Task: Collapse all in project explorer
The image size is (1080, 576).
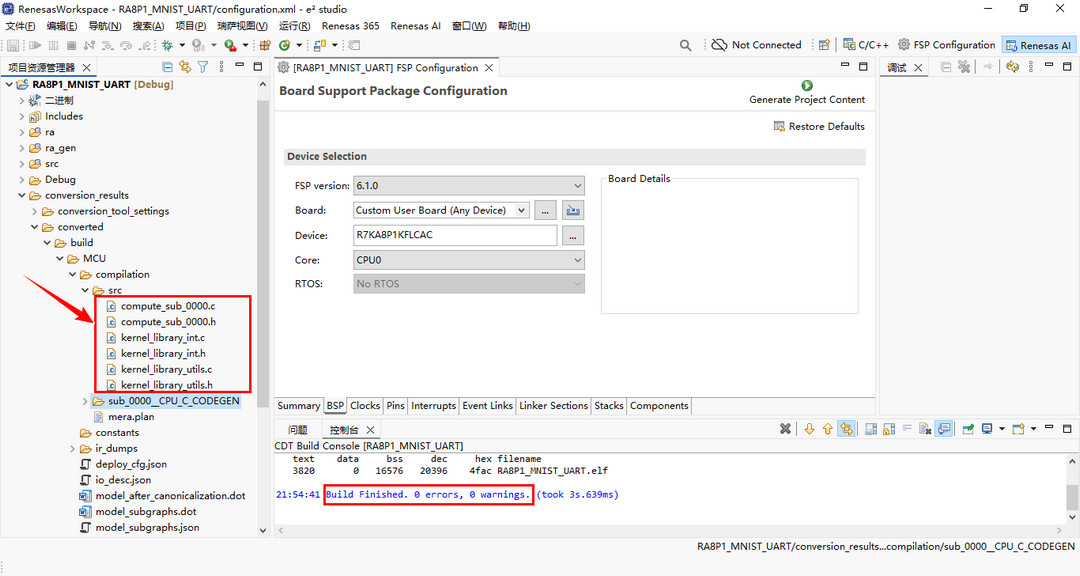Action: 167,67
